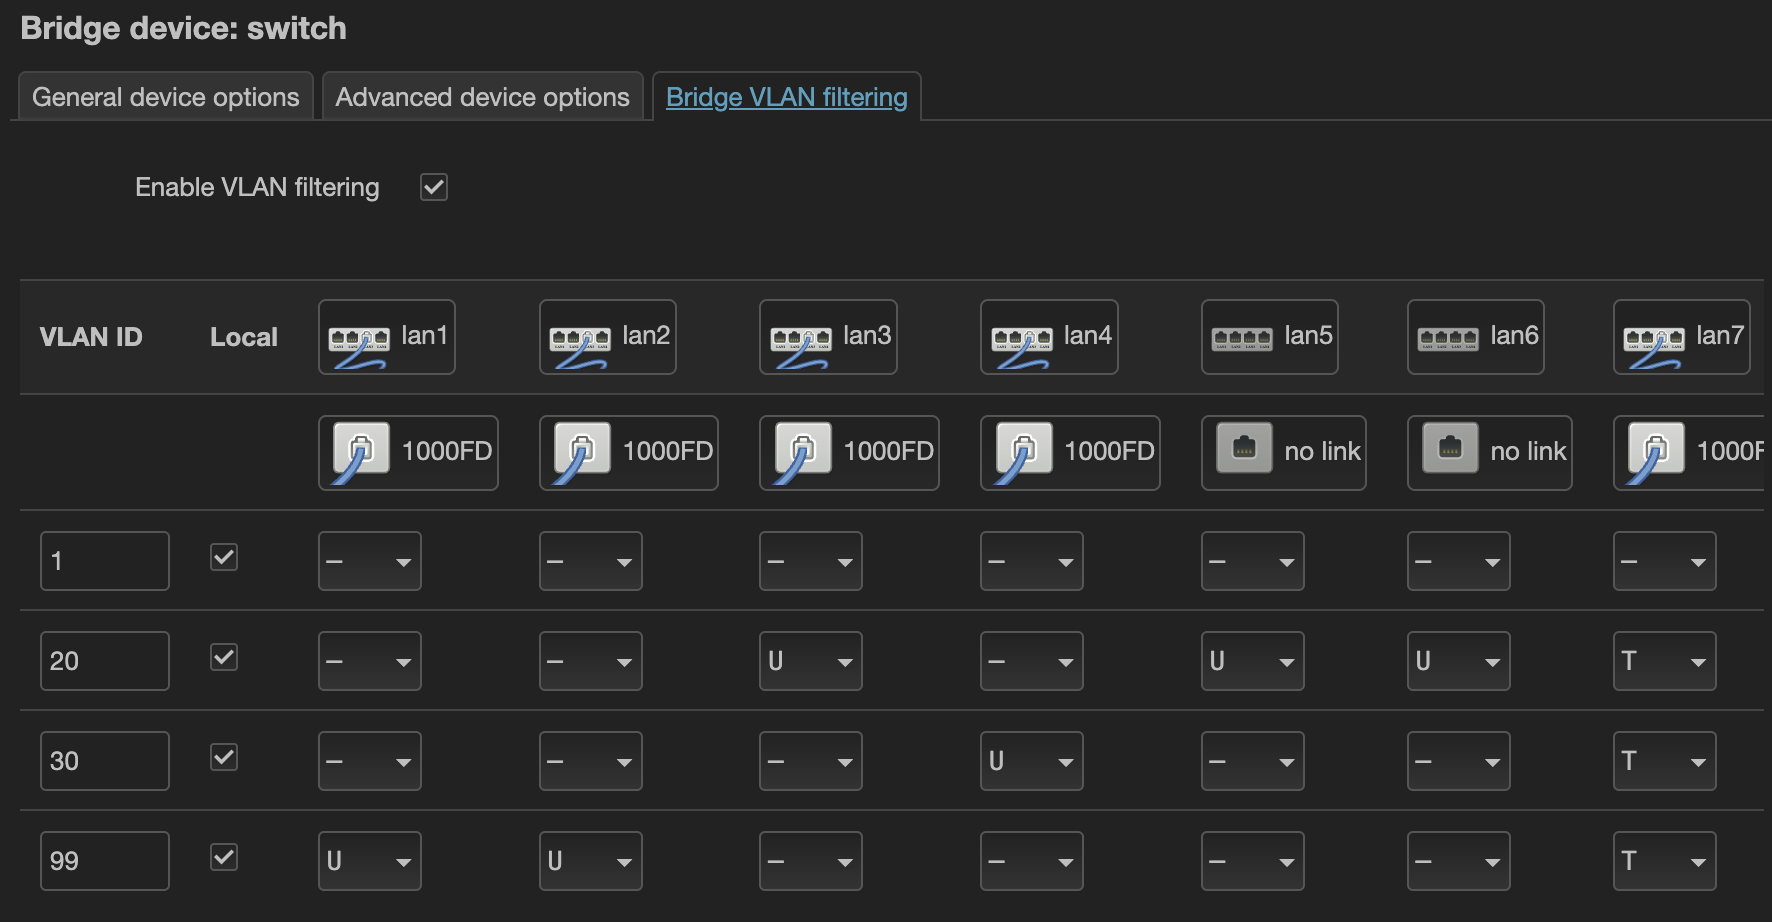The image size is (1772, 922).
Task: Uncheck Local for VLAN 1
Action: tap(224, 557)
